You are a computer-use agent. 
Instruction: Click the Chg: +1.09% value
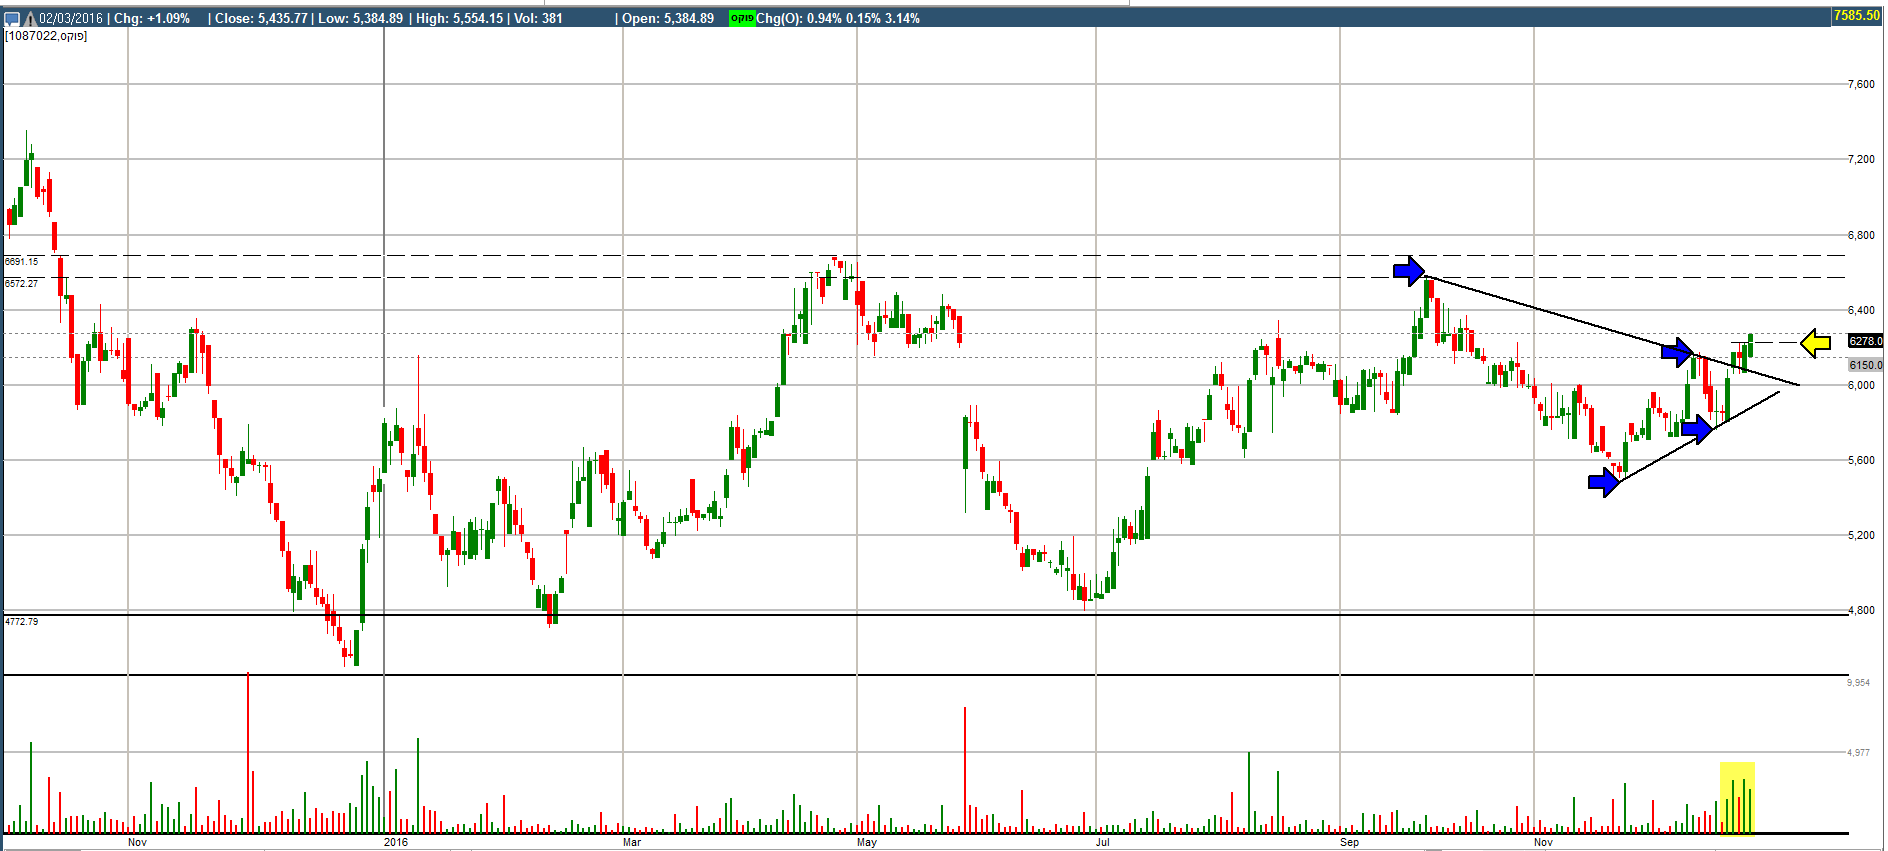152,18
